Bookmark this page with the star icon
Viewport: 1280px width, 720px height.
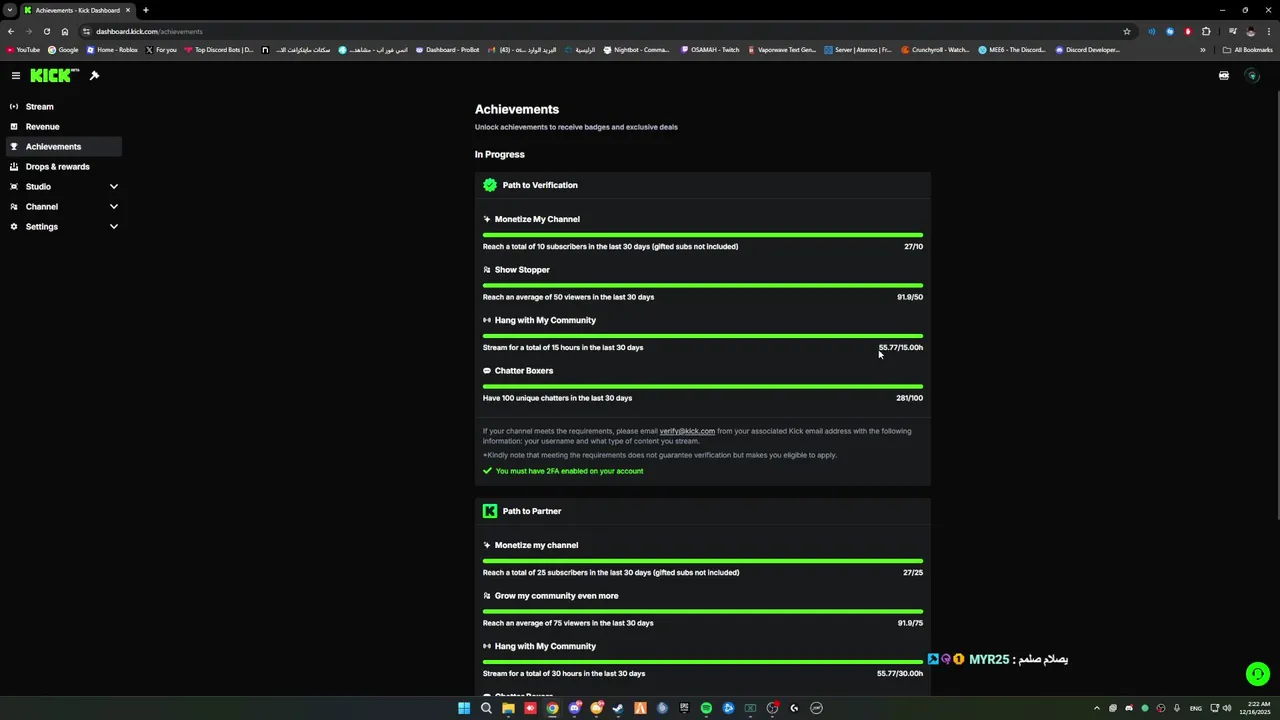tap(1127, 31)
